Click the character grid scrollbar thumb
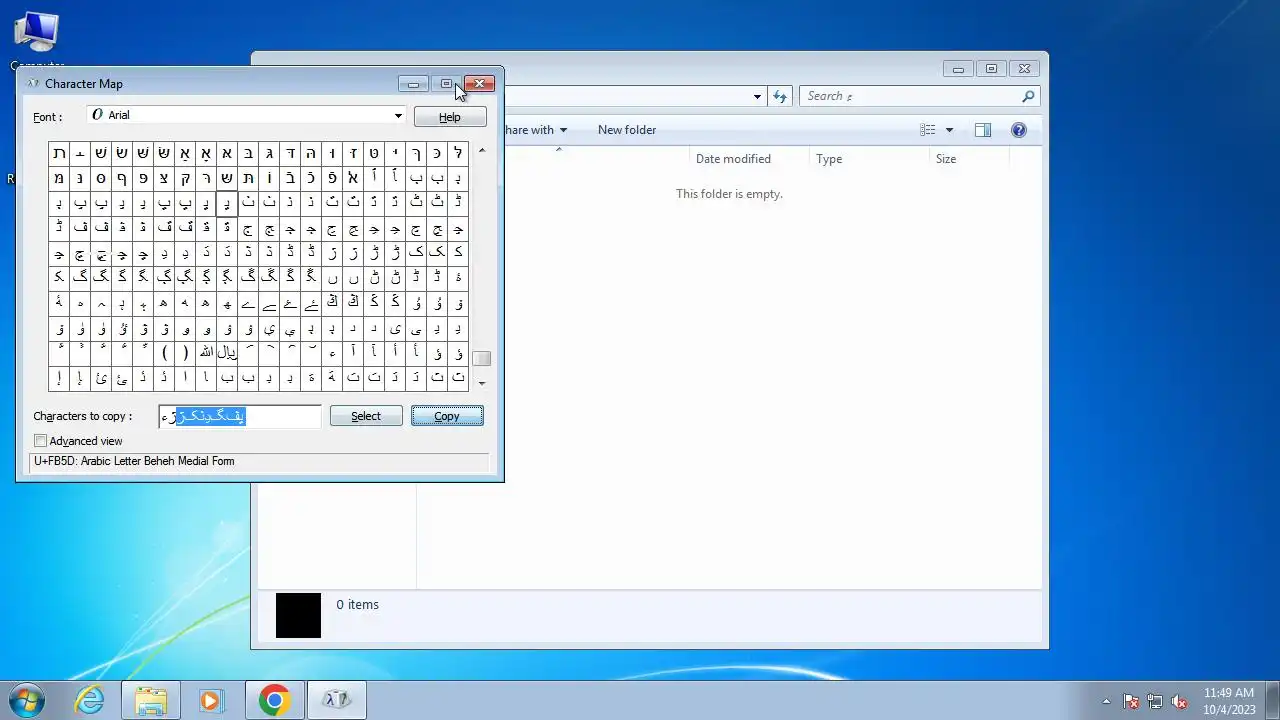The image size is (1280, 720). (x=482, y=359)
